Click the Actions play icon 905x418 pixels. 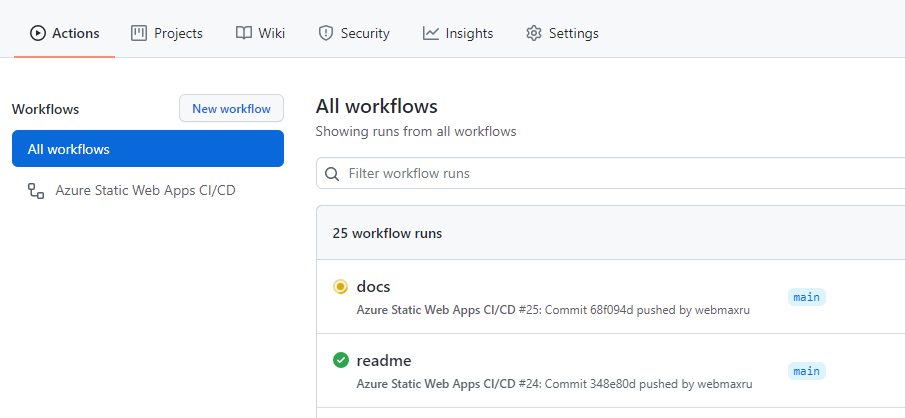38,33
